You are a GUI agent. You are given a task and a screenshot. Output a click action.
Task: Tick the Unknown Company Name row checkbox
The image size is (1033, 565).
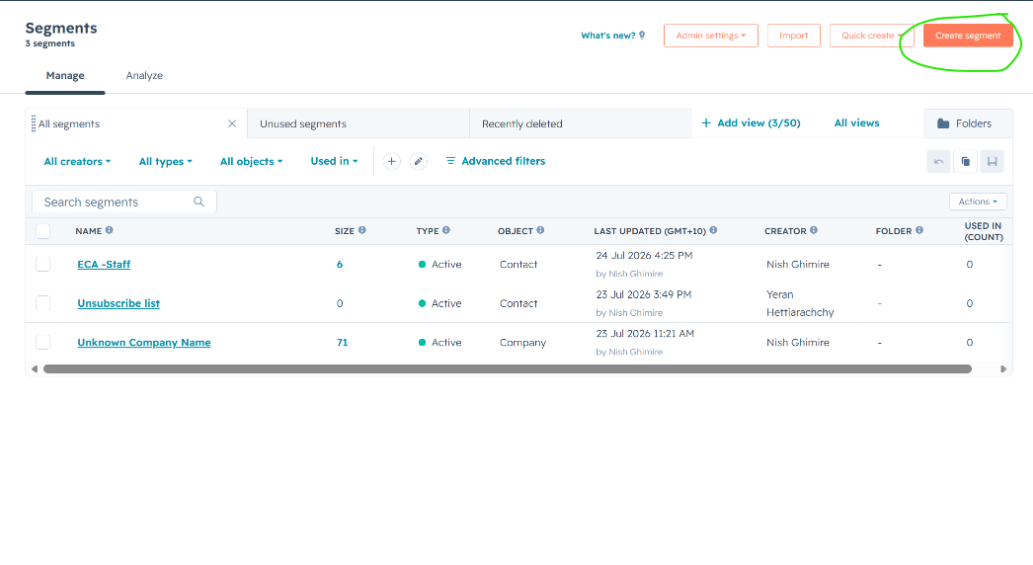(x=43, y=342)
